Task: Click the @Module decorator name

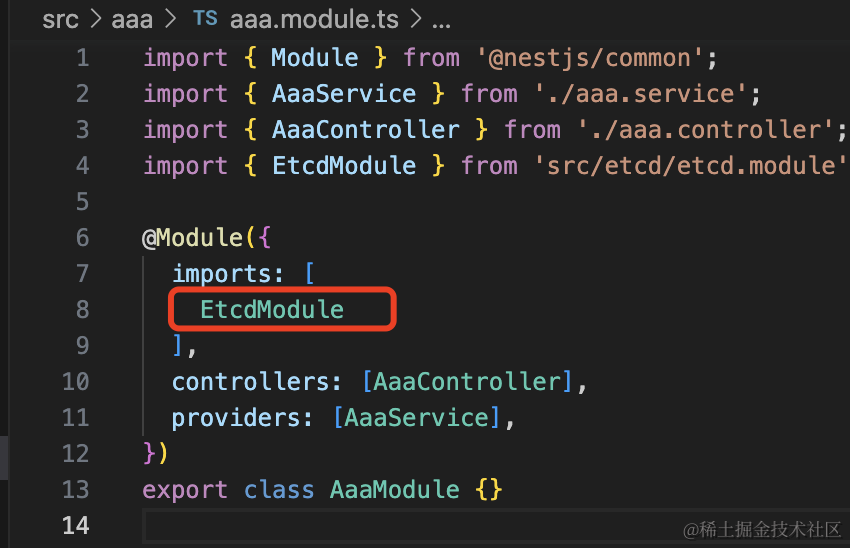Action: (200, 238)
